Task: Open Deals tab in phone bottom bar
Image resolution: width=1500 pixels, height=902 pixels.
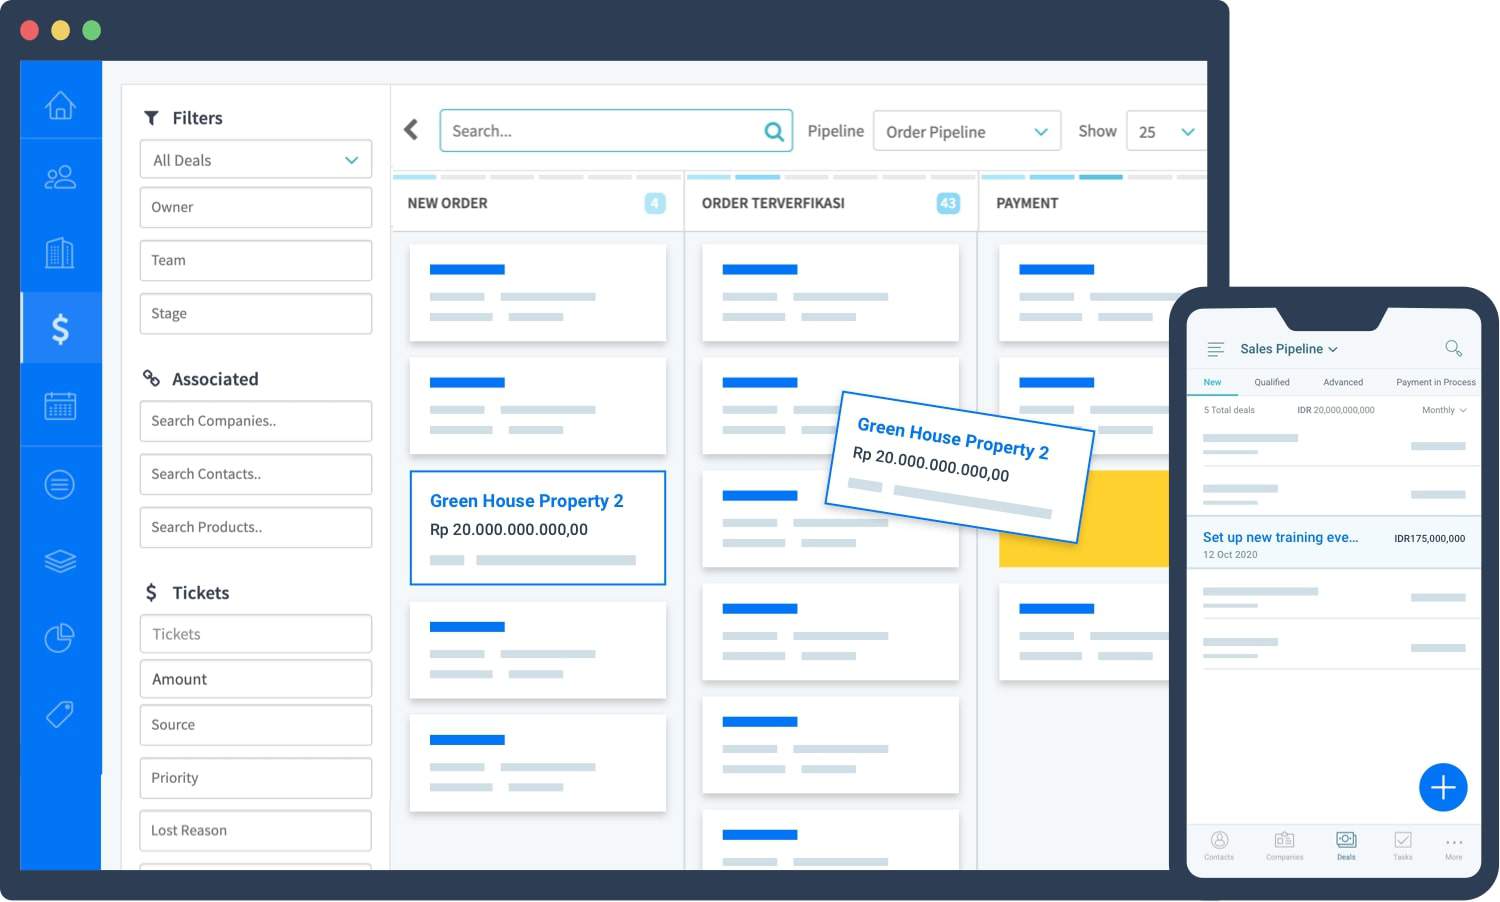Action: (1347, 846)
